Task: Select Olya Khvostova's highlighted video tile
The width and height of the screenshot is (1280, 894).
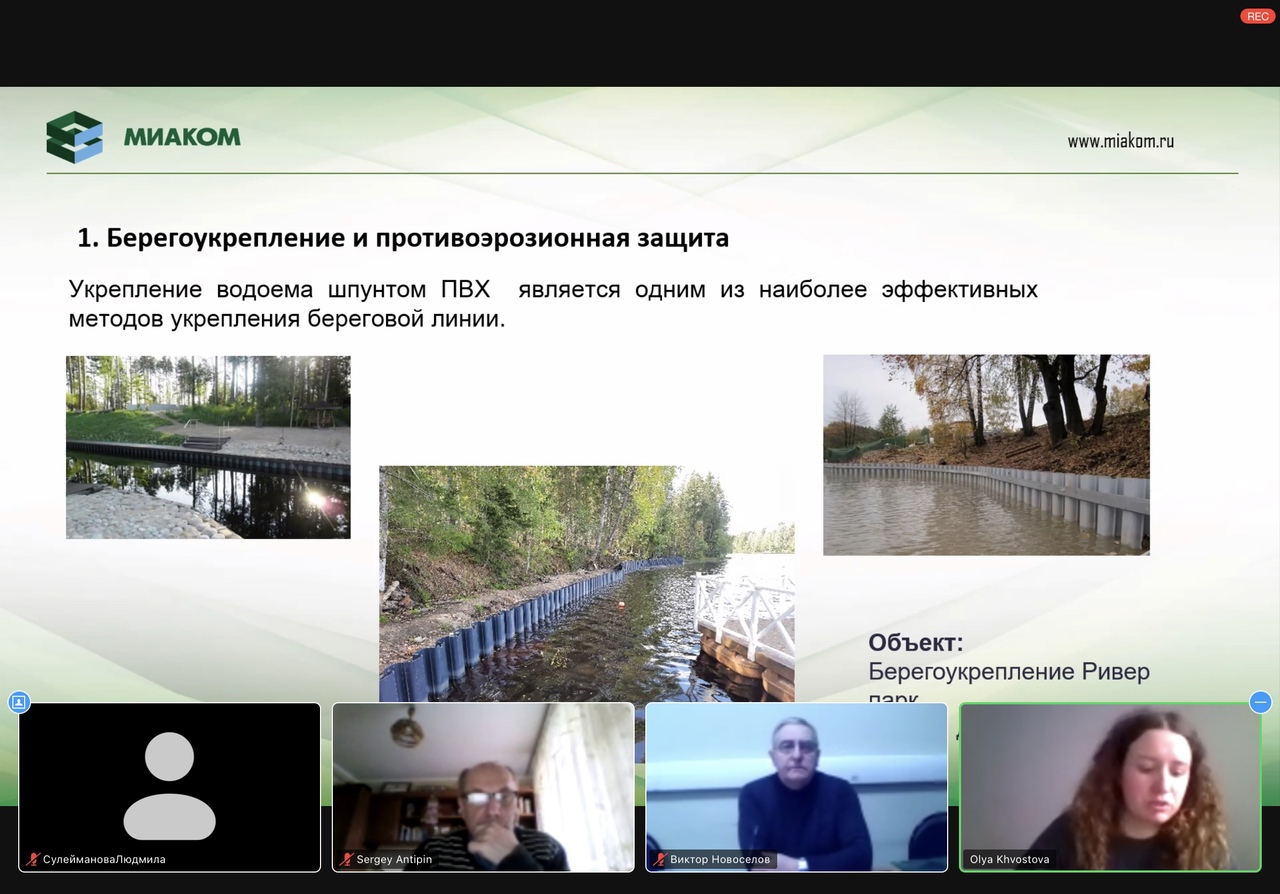Action: pos(1110,787)
